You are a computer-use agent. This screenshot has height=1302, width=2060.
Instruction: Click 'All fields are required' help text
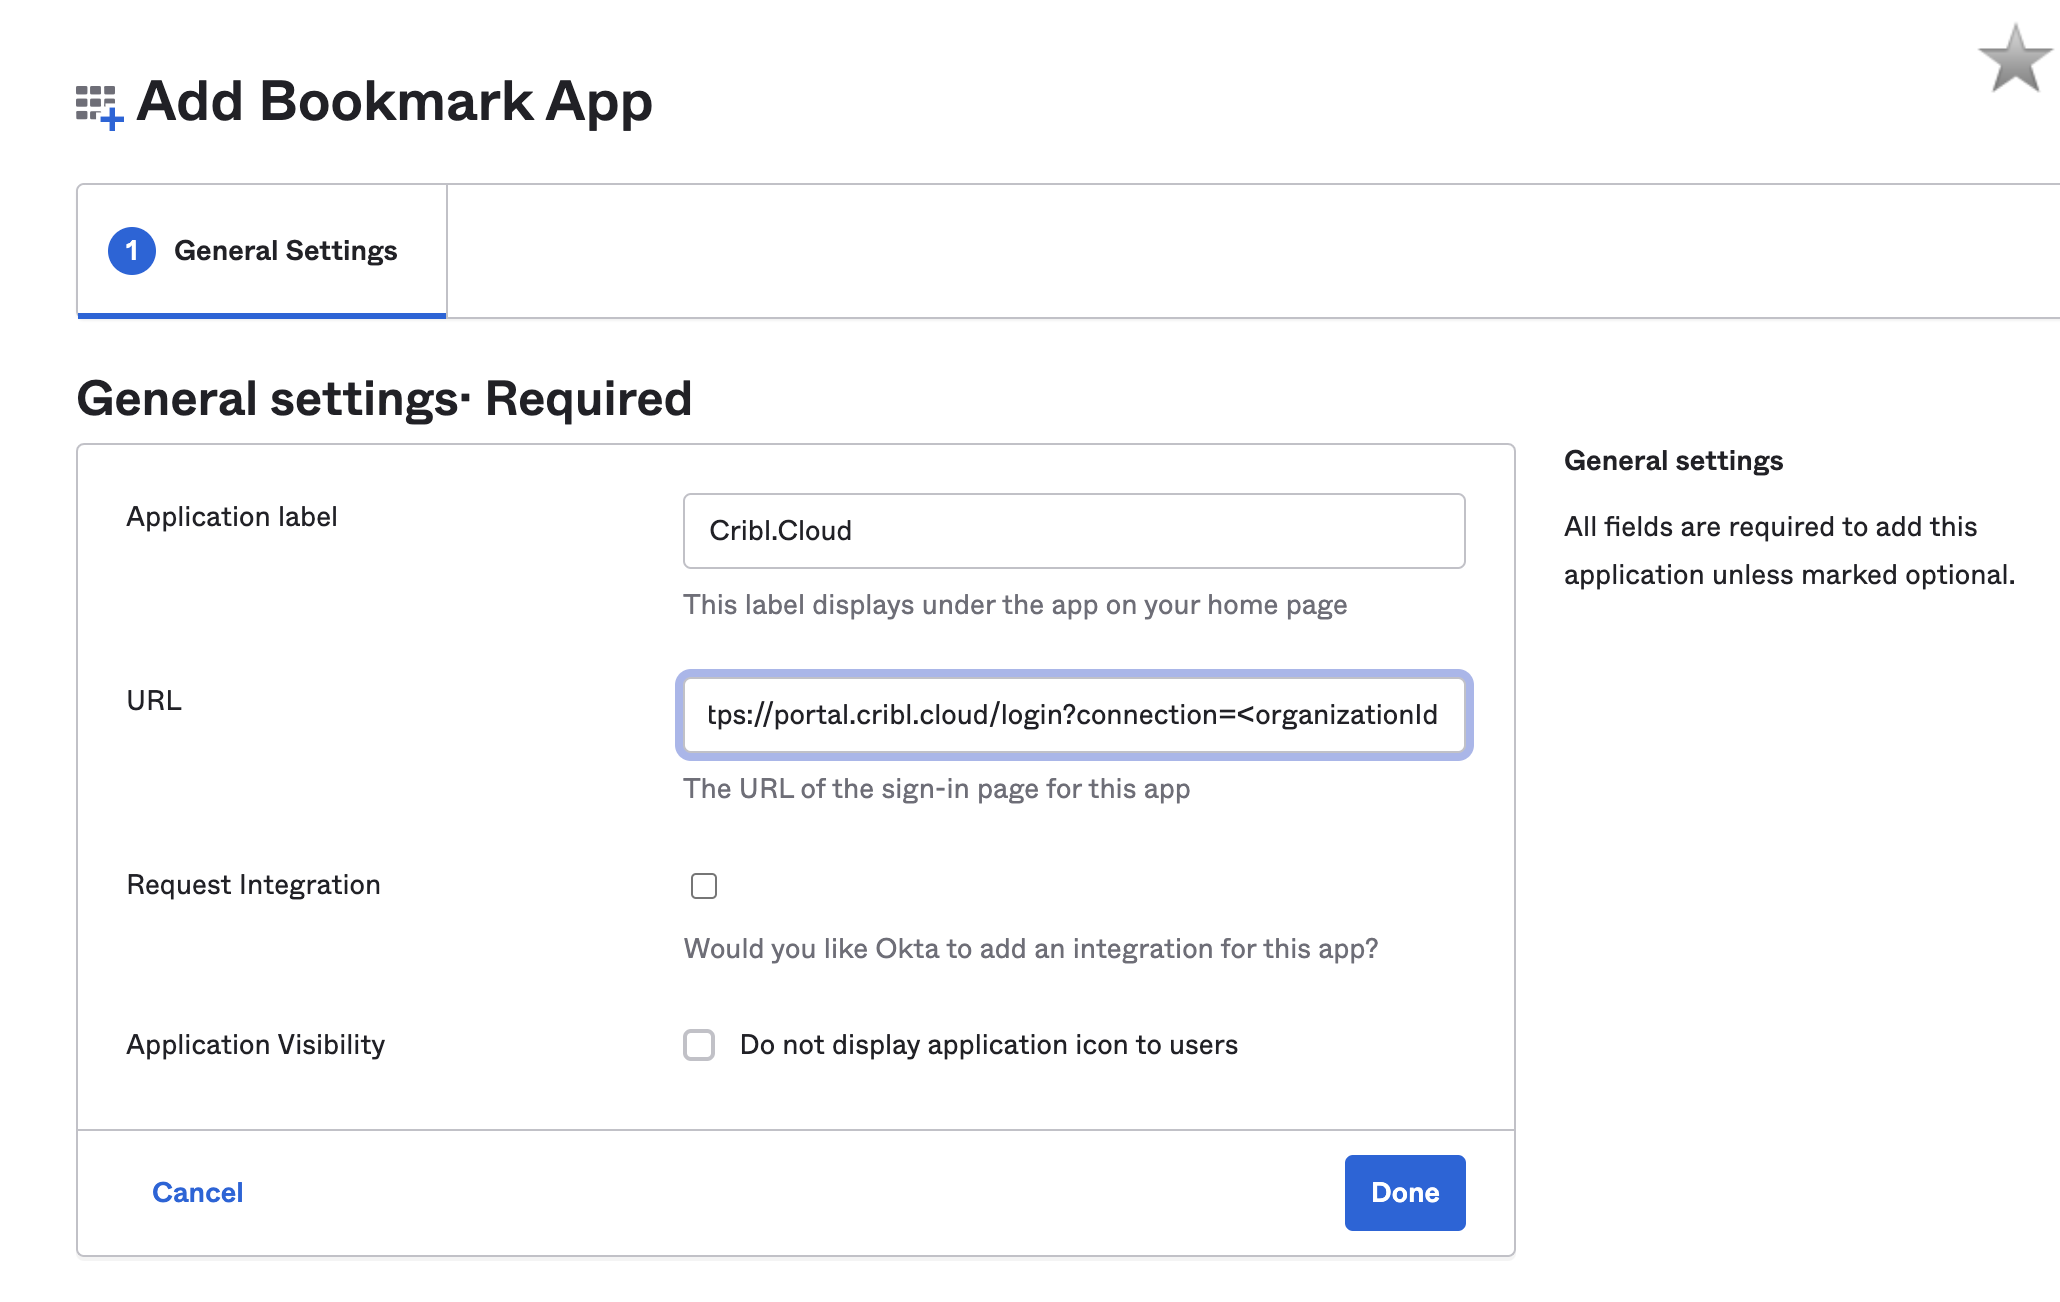(x=1790, y=551)
